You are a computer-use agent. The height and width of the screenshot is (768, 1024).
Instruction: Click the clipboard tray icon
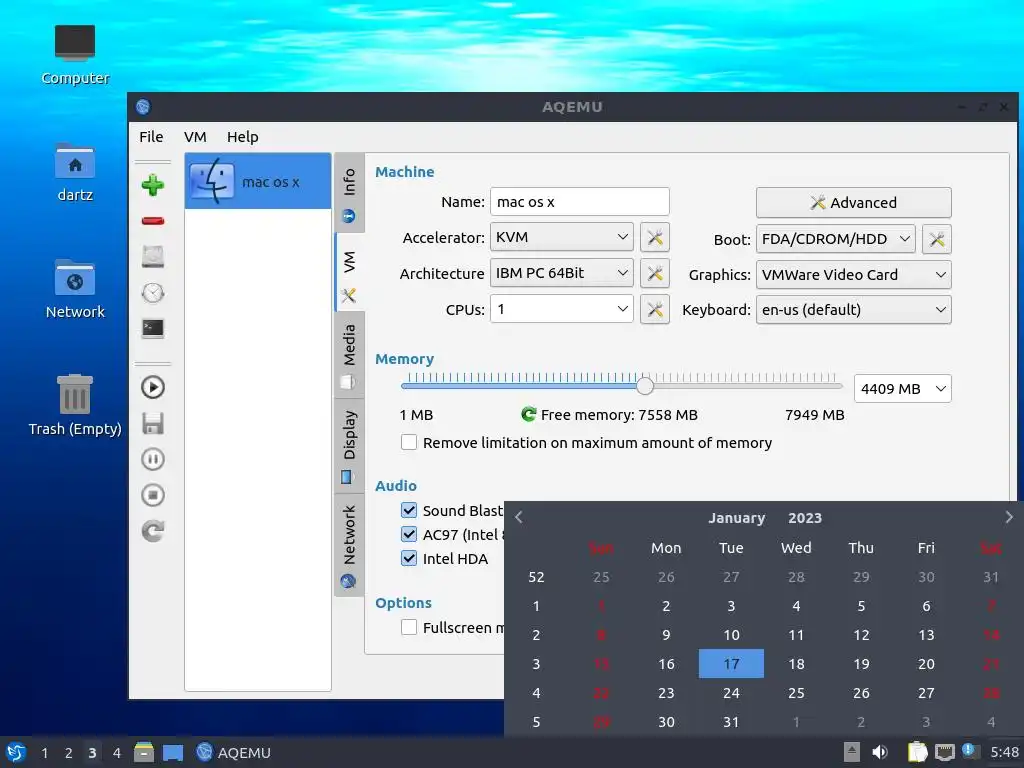[917, 752]
